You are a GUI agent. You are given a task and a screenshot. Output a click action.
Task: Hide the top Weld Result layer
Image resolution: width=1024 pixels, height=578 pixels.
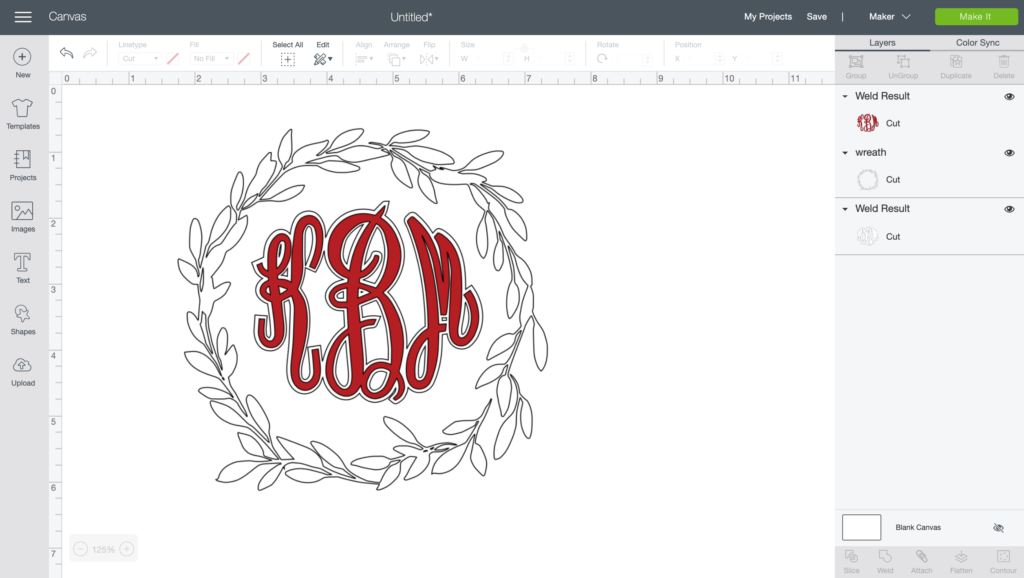tap(1009, 97)
